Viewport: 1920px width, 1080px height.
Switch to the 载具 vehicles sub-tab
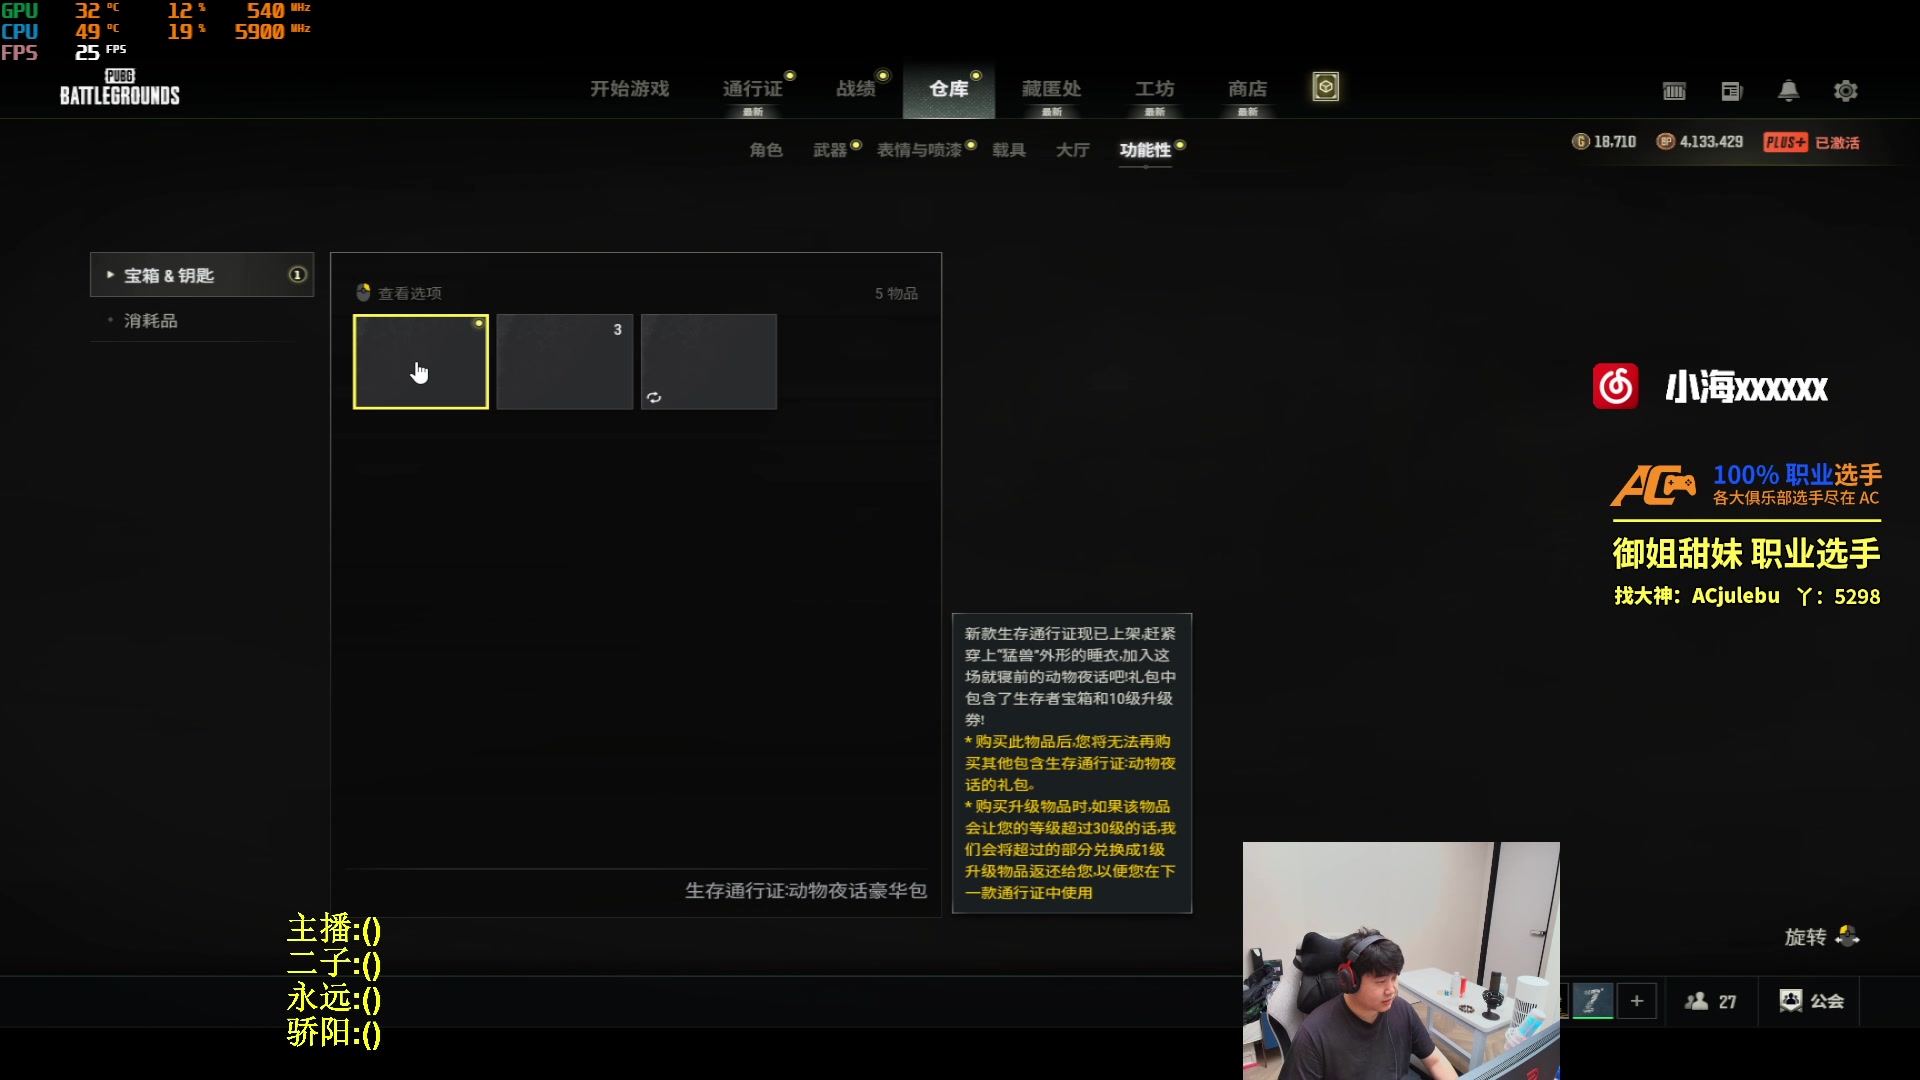coord(1009,150)
